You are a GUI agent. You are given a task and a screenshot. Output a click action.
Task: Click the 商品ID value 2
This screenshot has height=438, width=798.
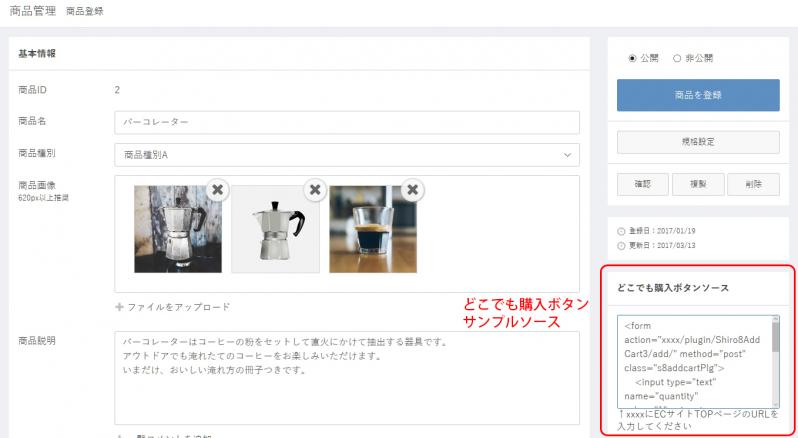(x=117, y=90)
